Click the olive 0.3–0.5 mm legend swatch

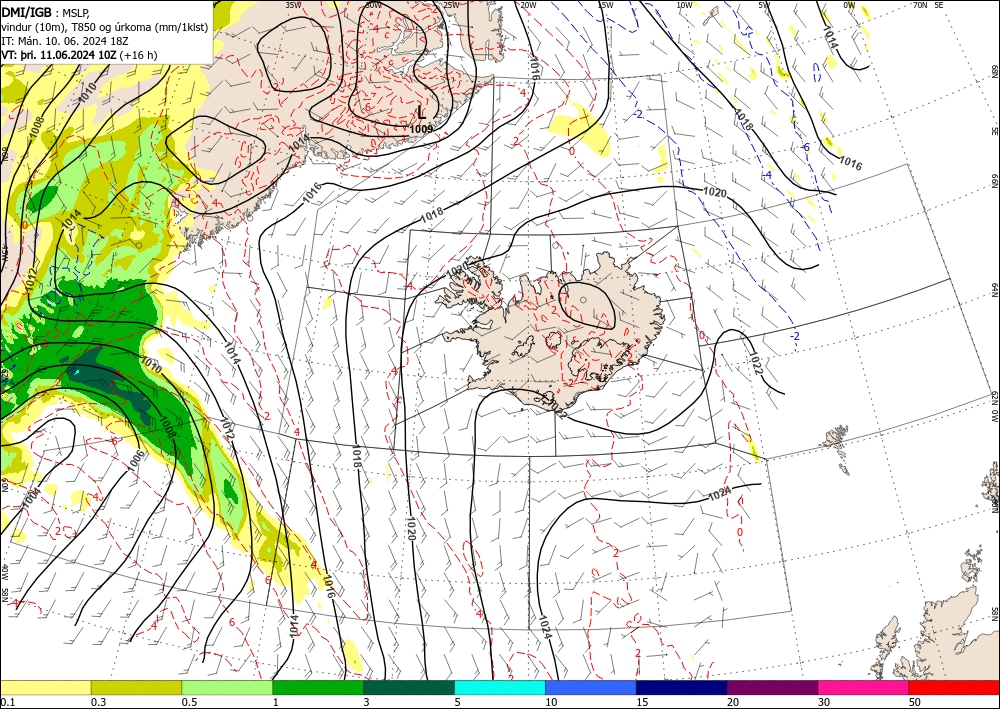[136, 687]
